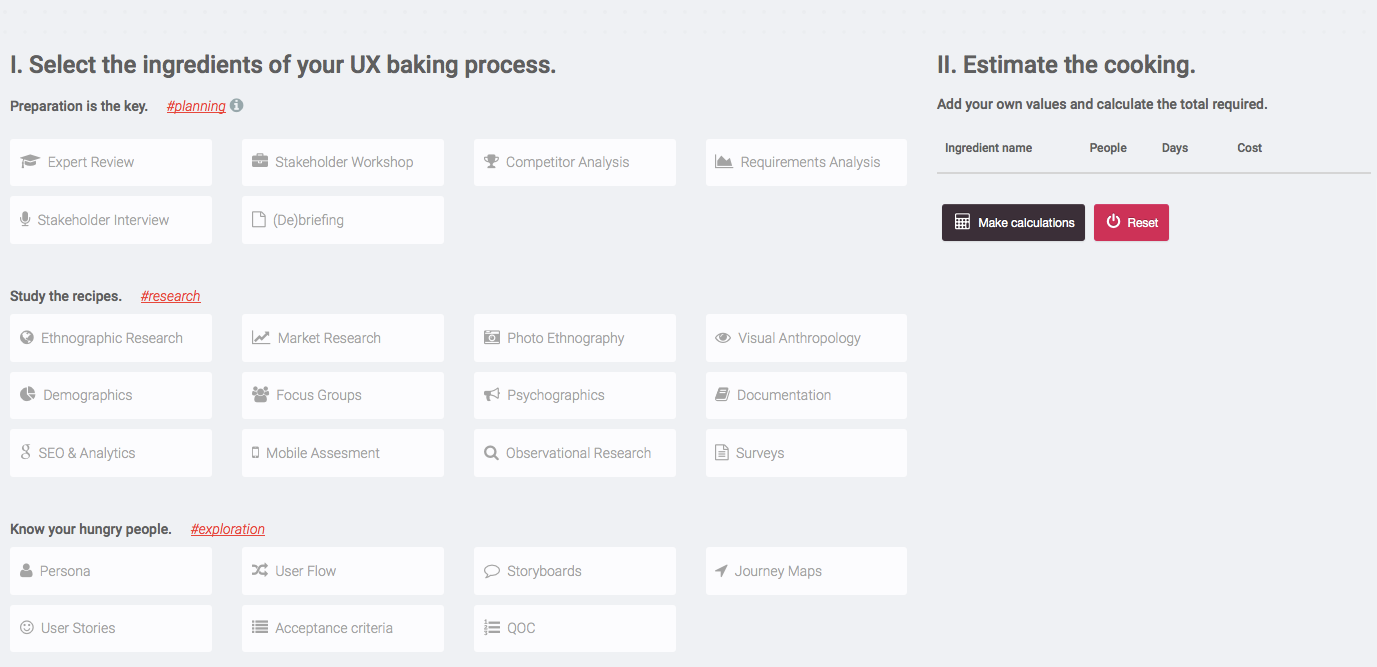Select the Stakeholder Interview ingredient label
This screenshot has width=1377, height=667.
coord(104,220)
